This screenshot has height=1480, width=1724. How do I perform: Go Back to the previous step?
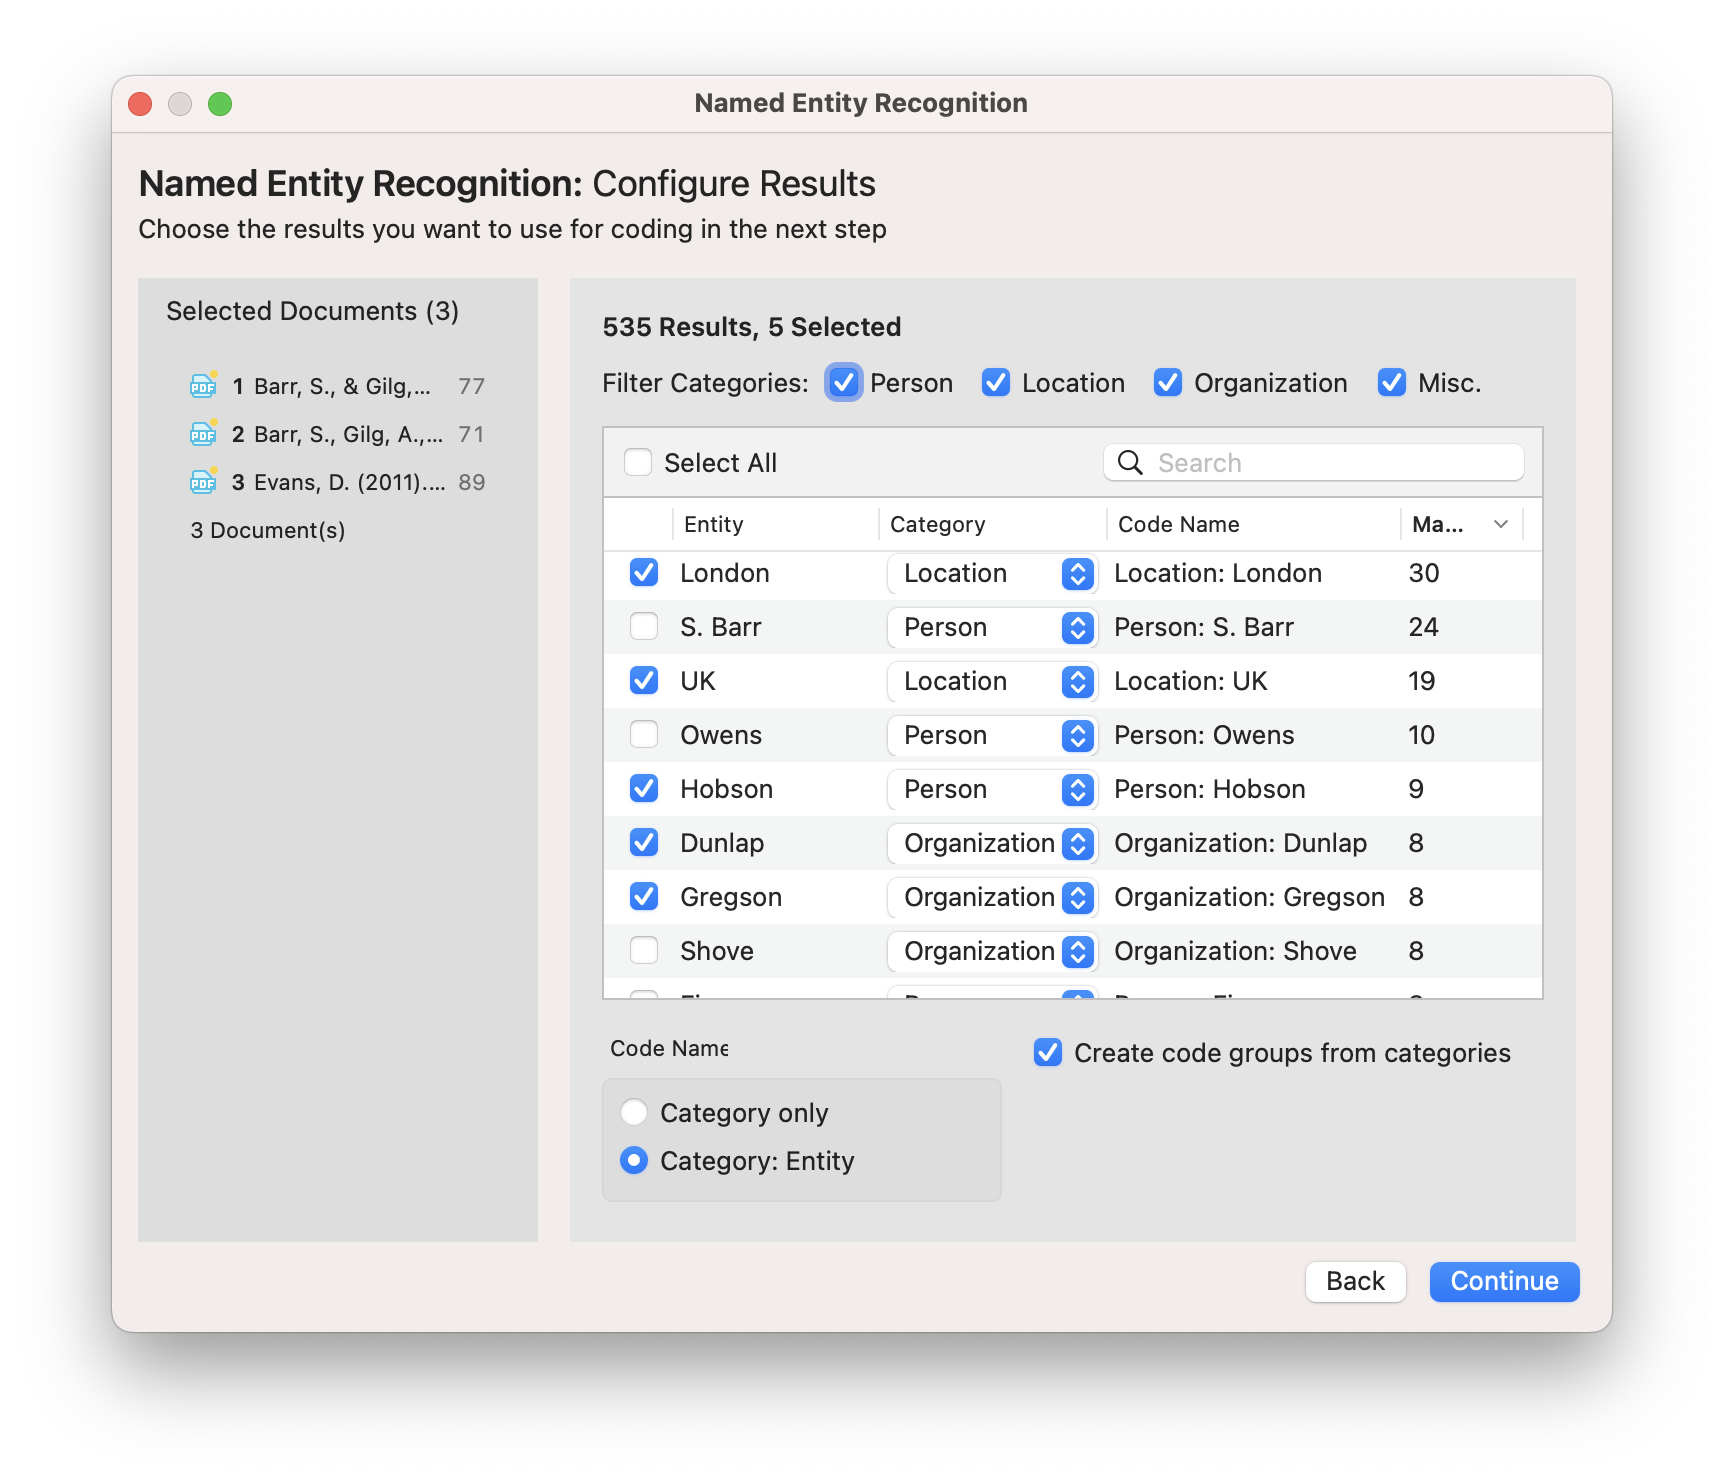[x=1355, y=1281]
